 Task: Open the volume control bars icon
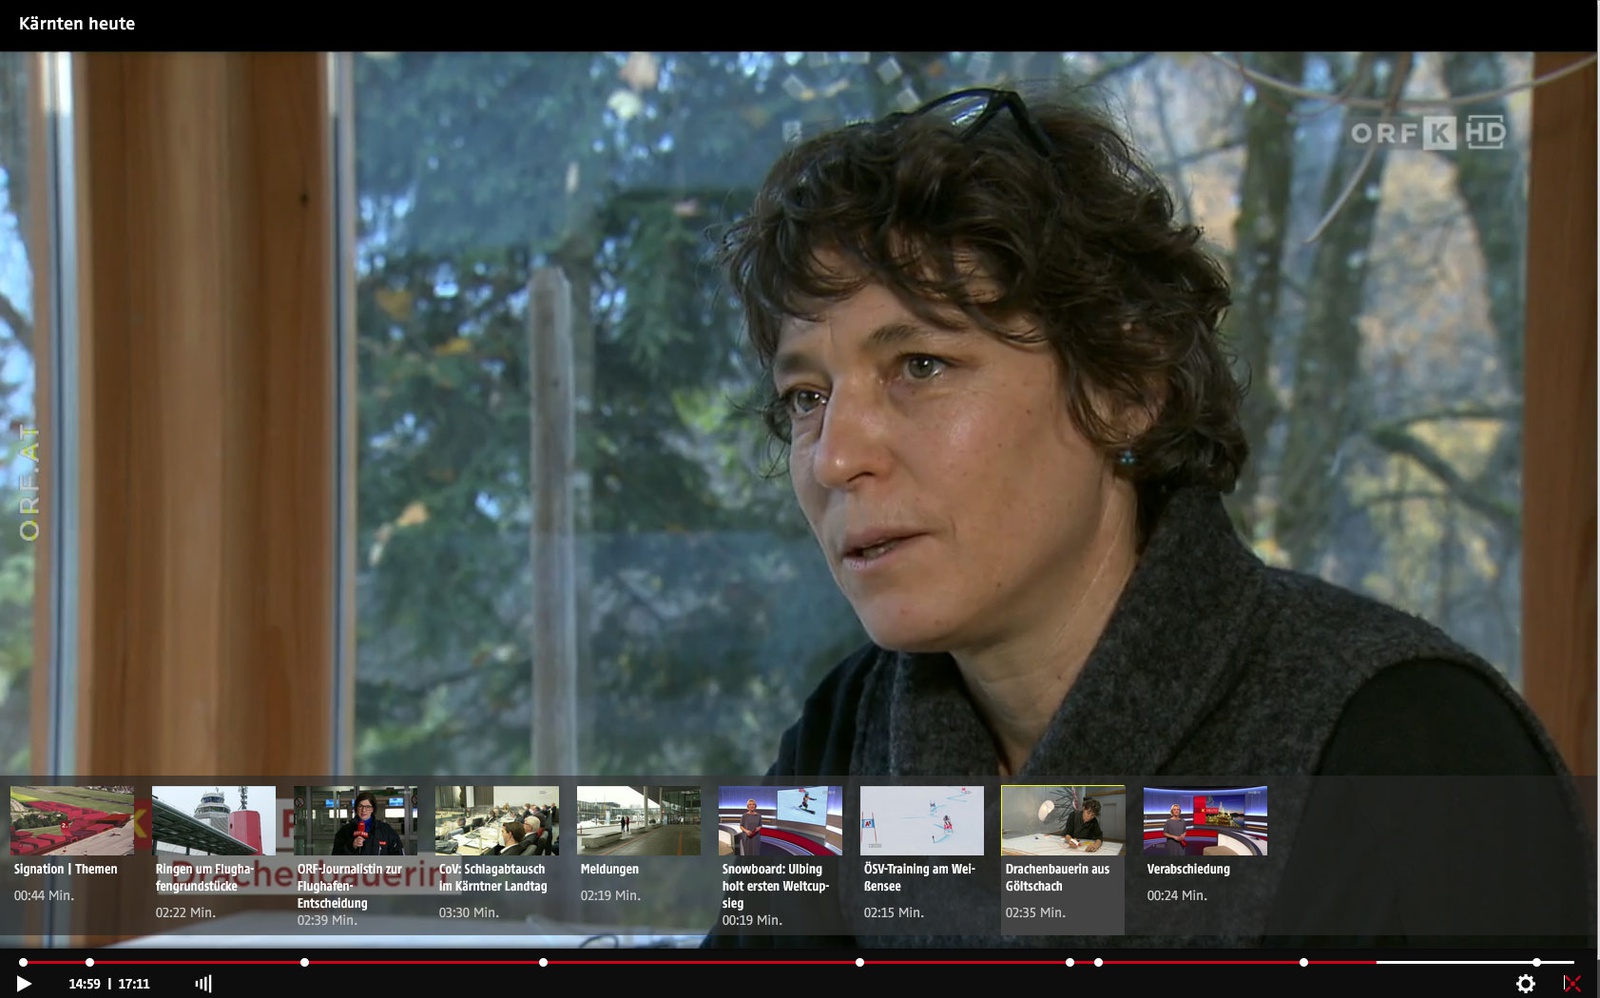point(203,984)
